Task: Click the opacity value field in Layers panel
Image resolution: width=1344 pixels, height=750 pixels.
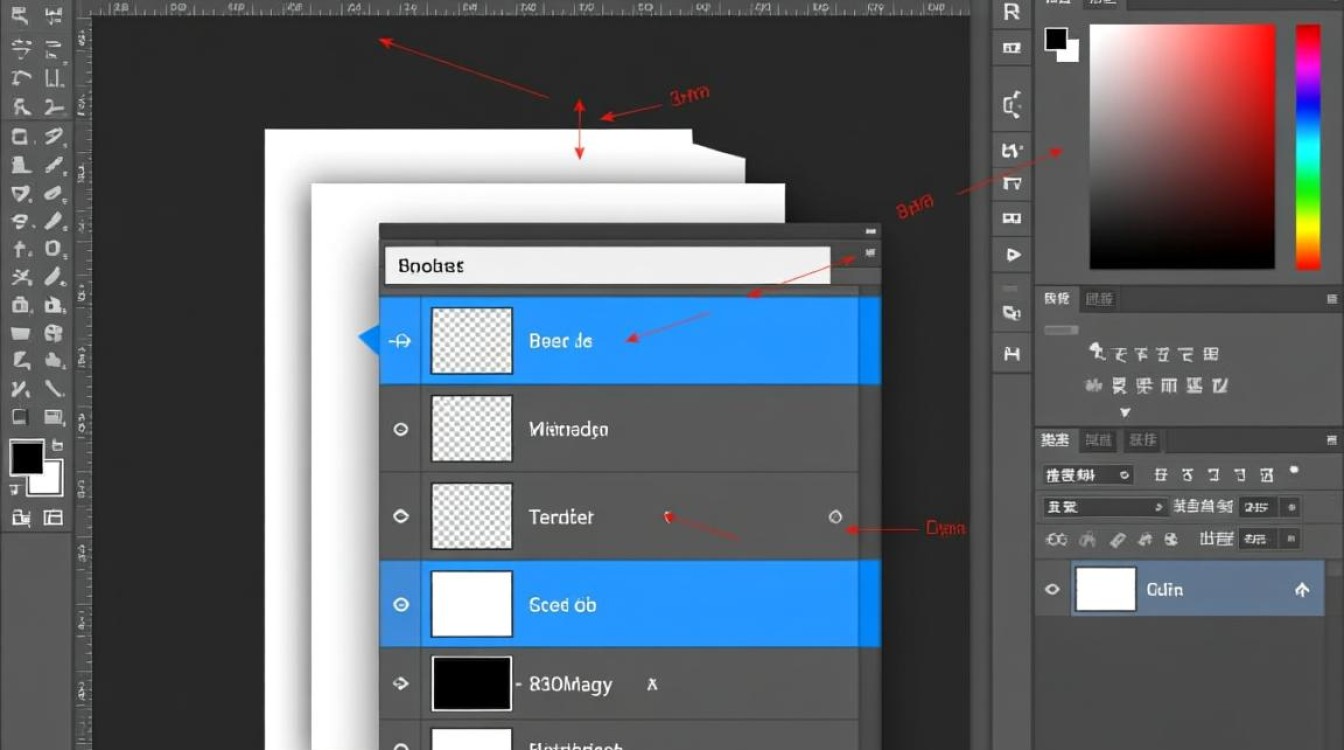Action: (1257, 507)
